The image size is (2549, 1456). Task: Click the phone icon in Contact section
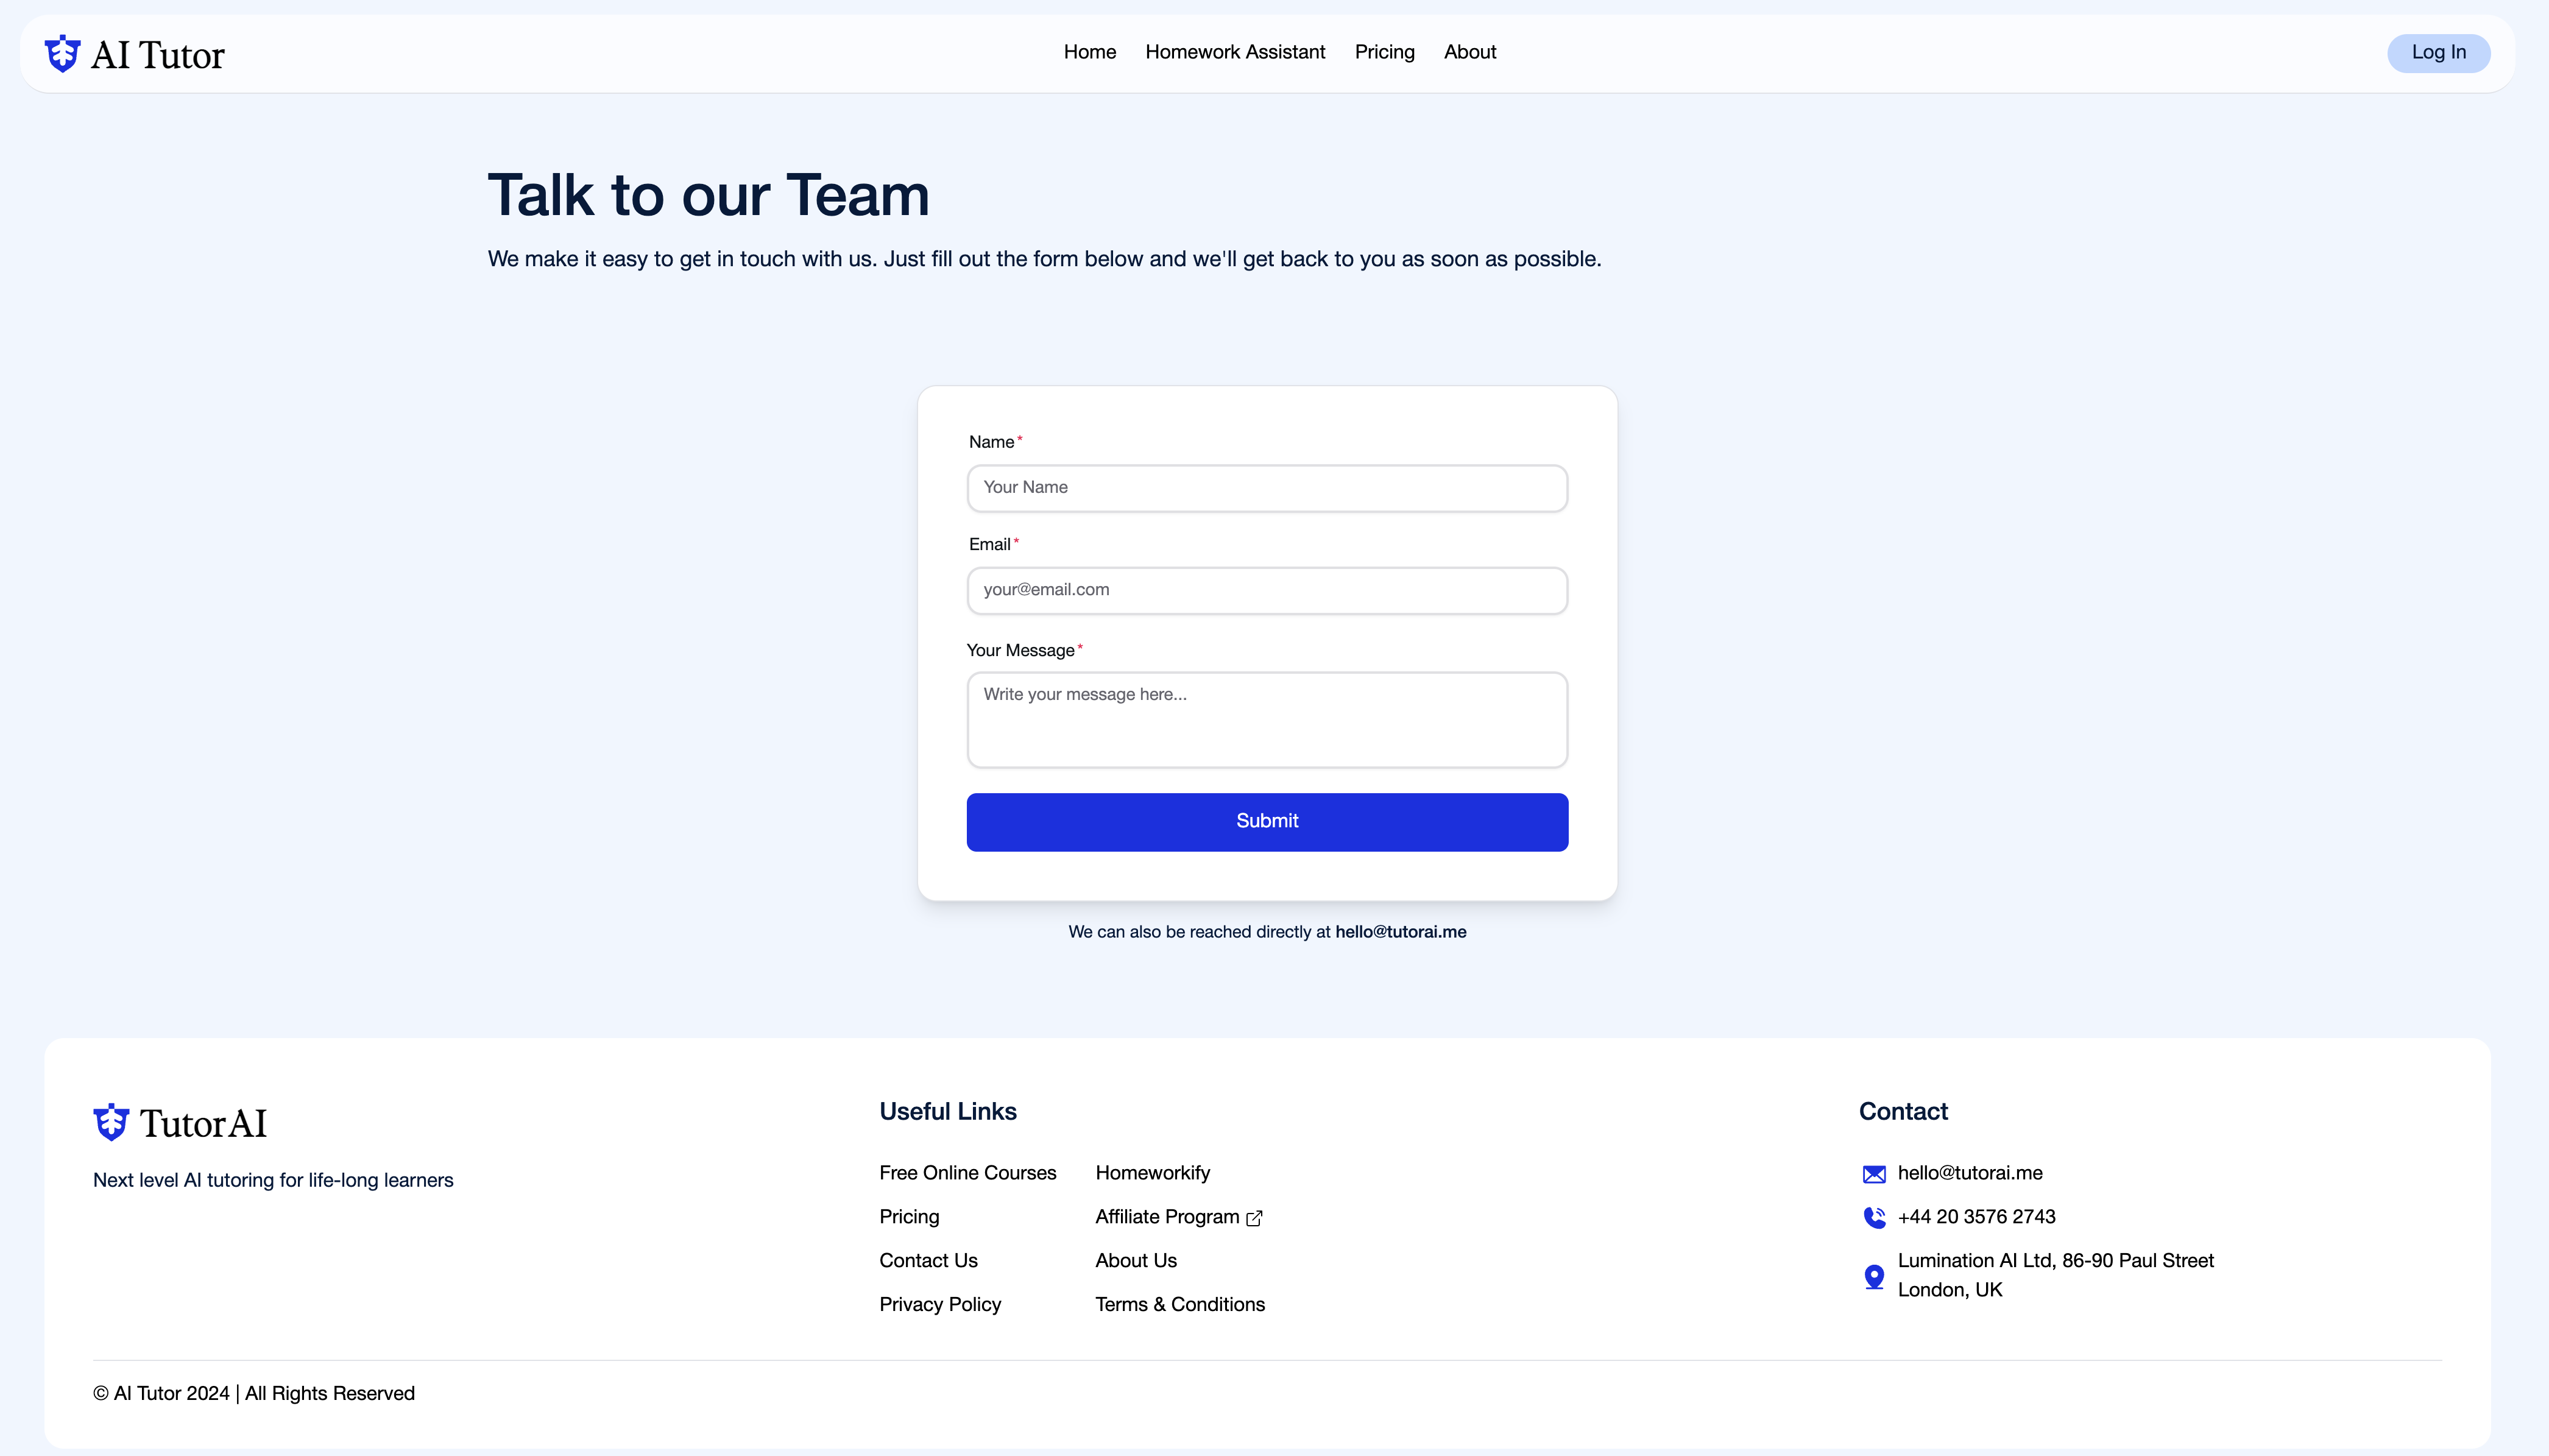pos(1874,1217)
